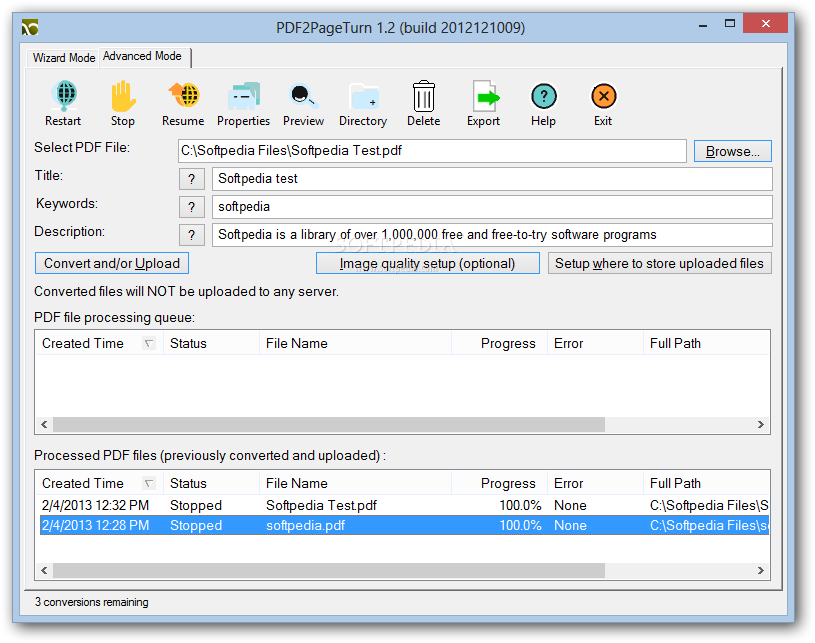Select the Softpedia Test.pdf row
The height and width of the screenshot is (643, 815).
pos(404,505)
